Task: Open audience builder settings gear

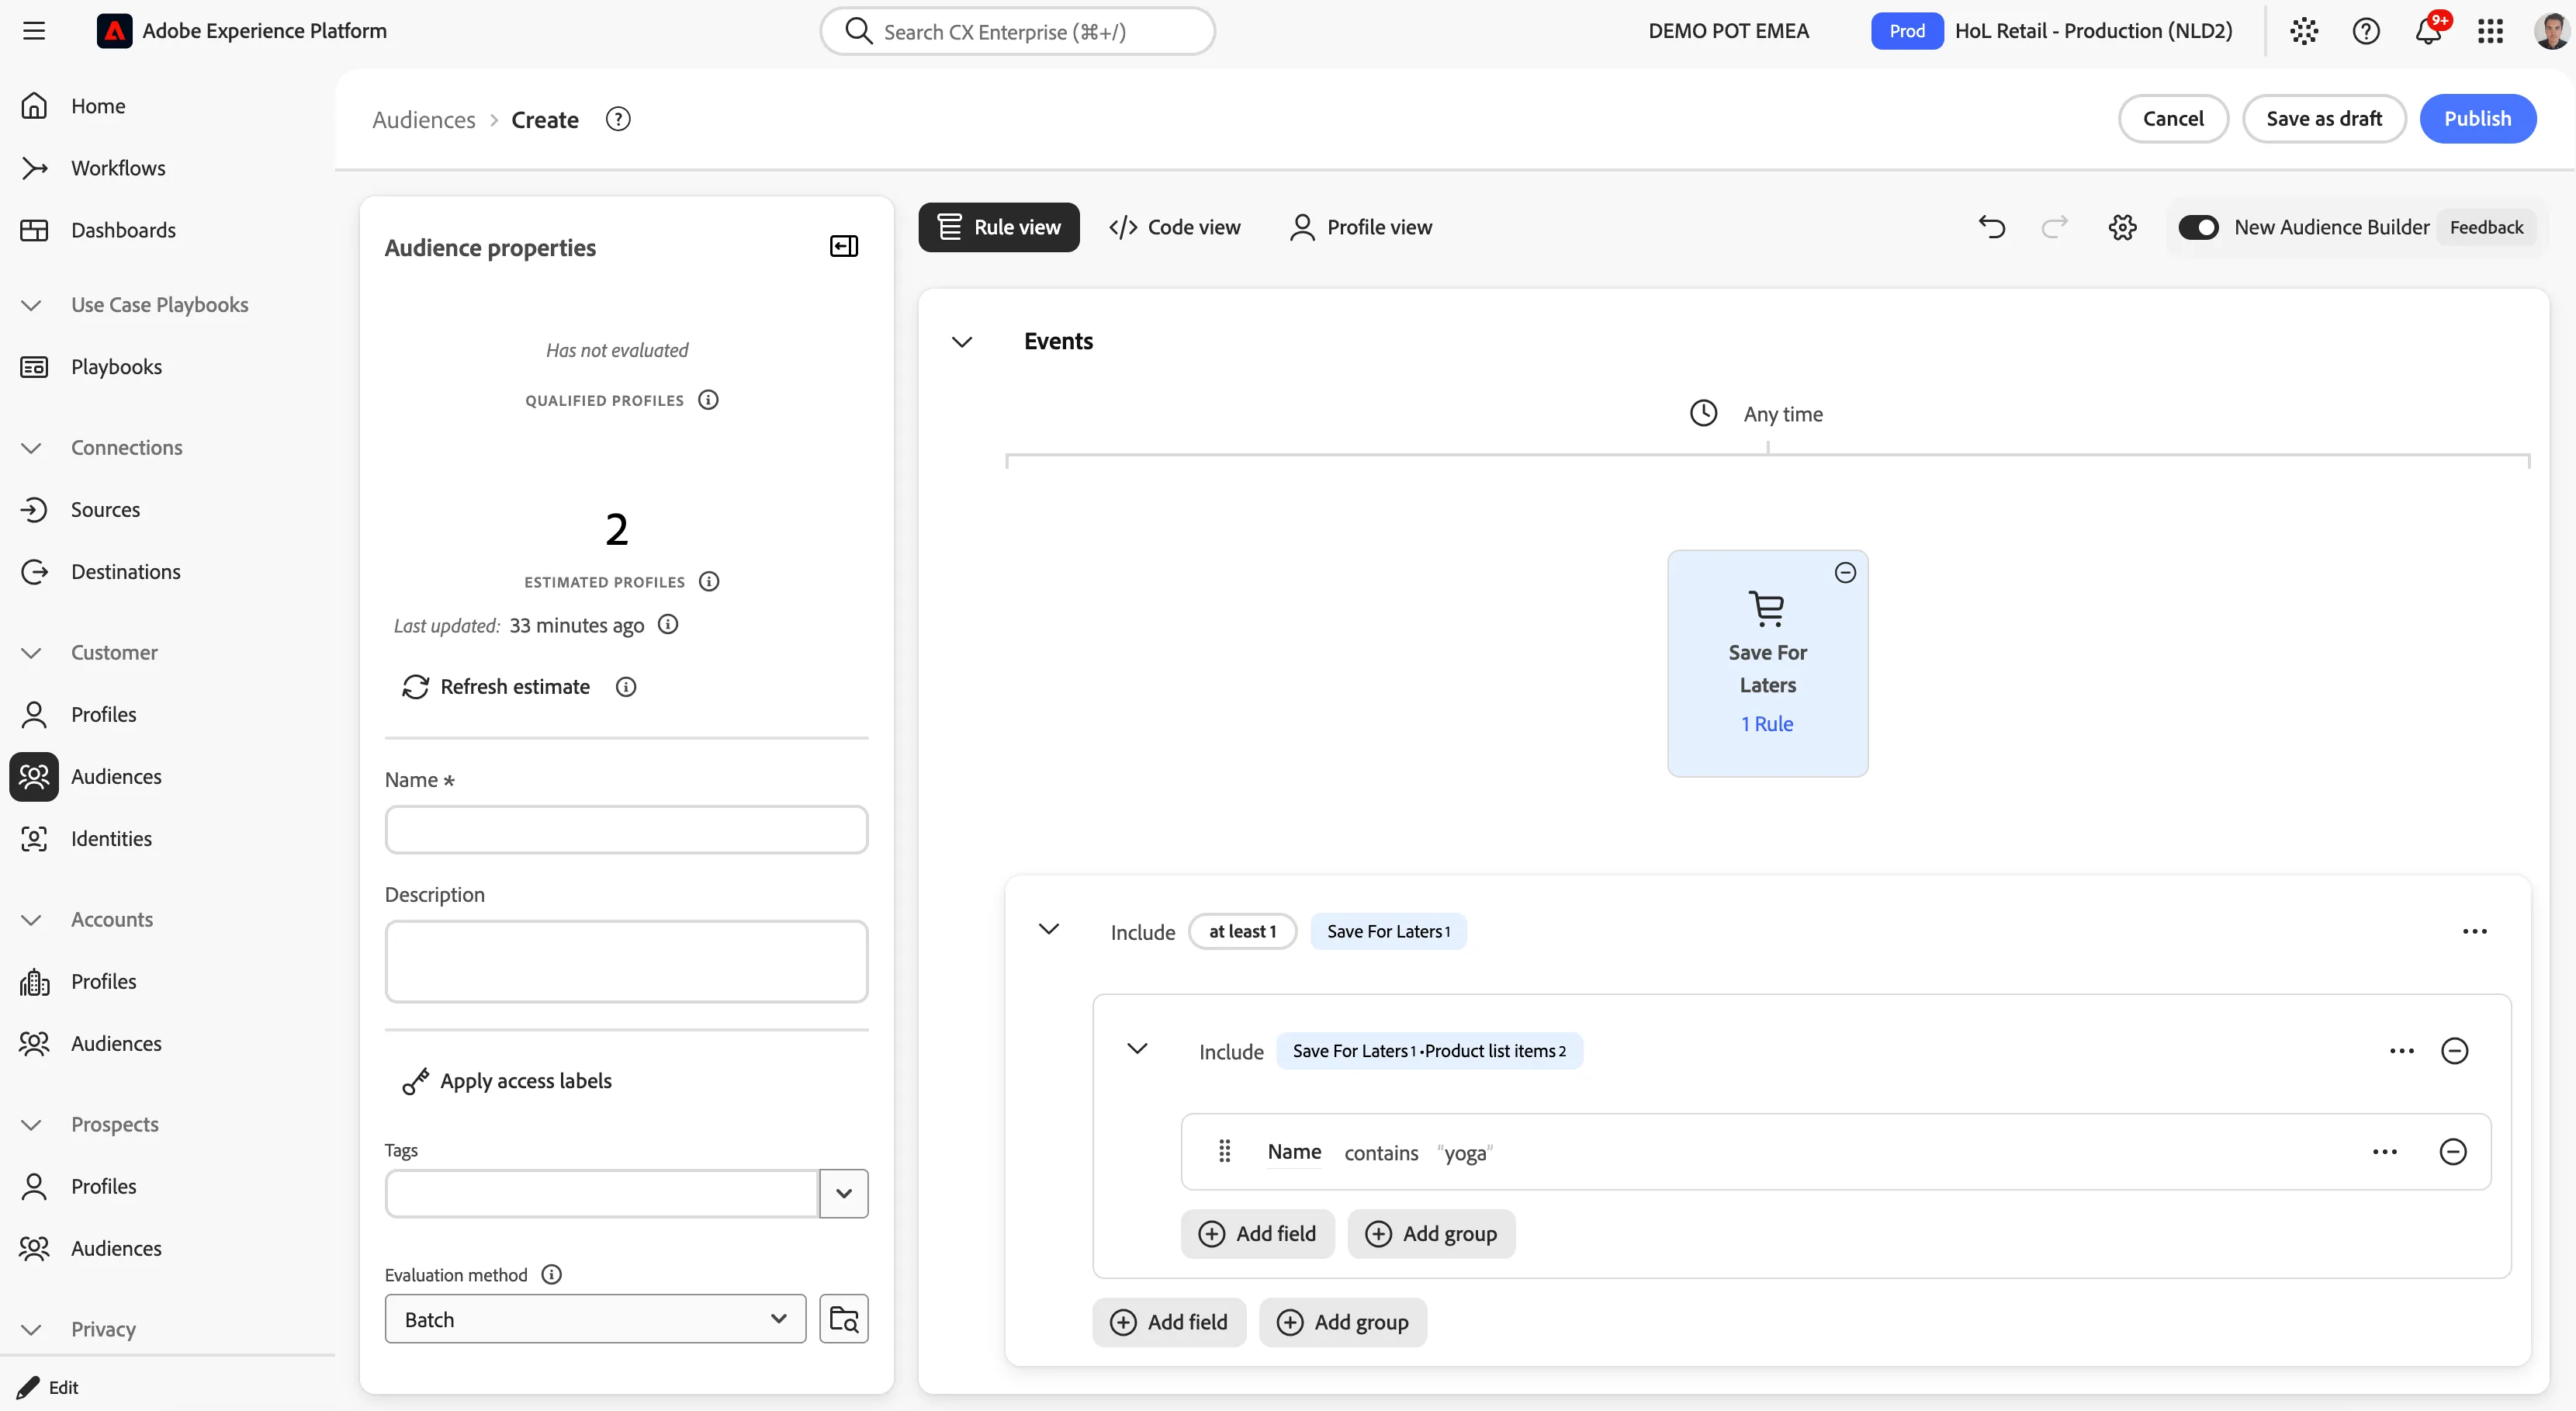Action: pos(2122,227)
